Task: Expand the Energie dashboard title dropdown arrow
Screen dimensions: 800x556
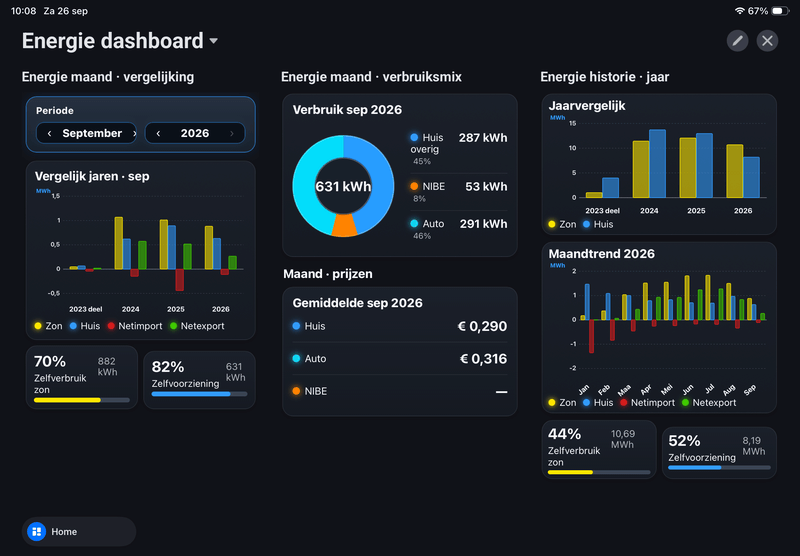Action: (214, 41)
